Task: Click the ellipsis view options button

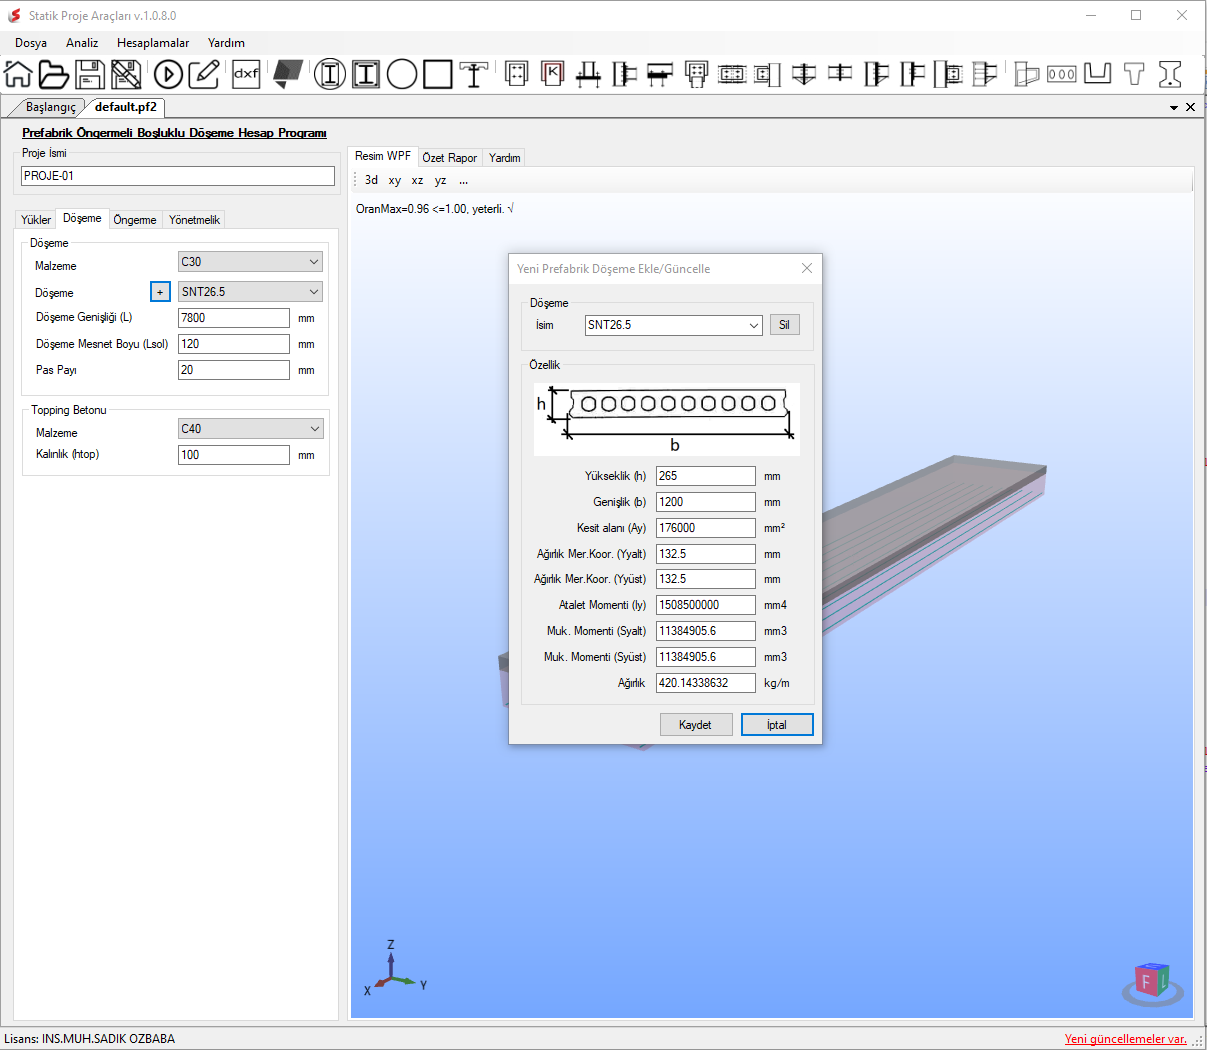Action: pyautogui.click(x=463, y=180)
